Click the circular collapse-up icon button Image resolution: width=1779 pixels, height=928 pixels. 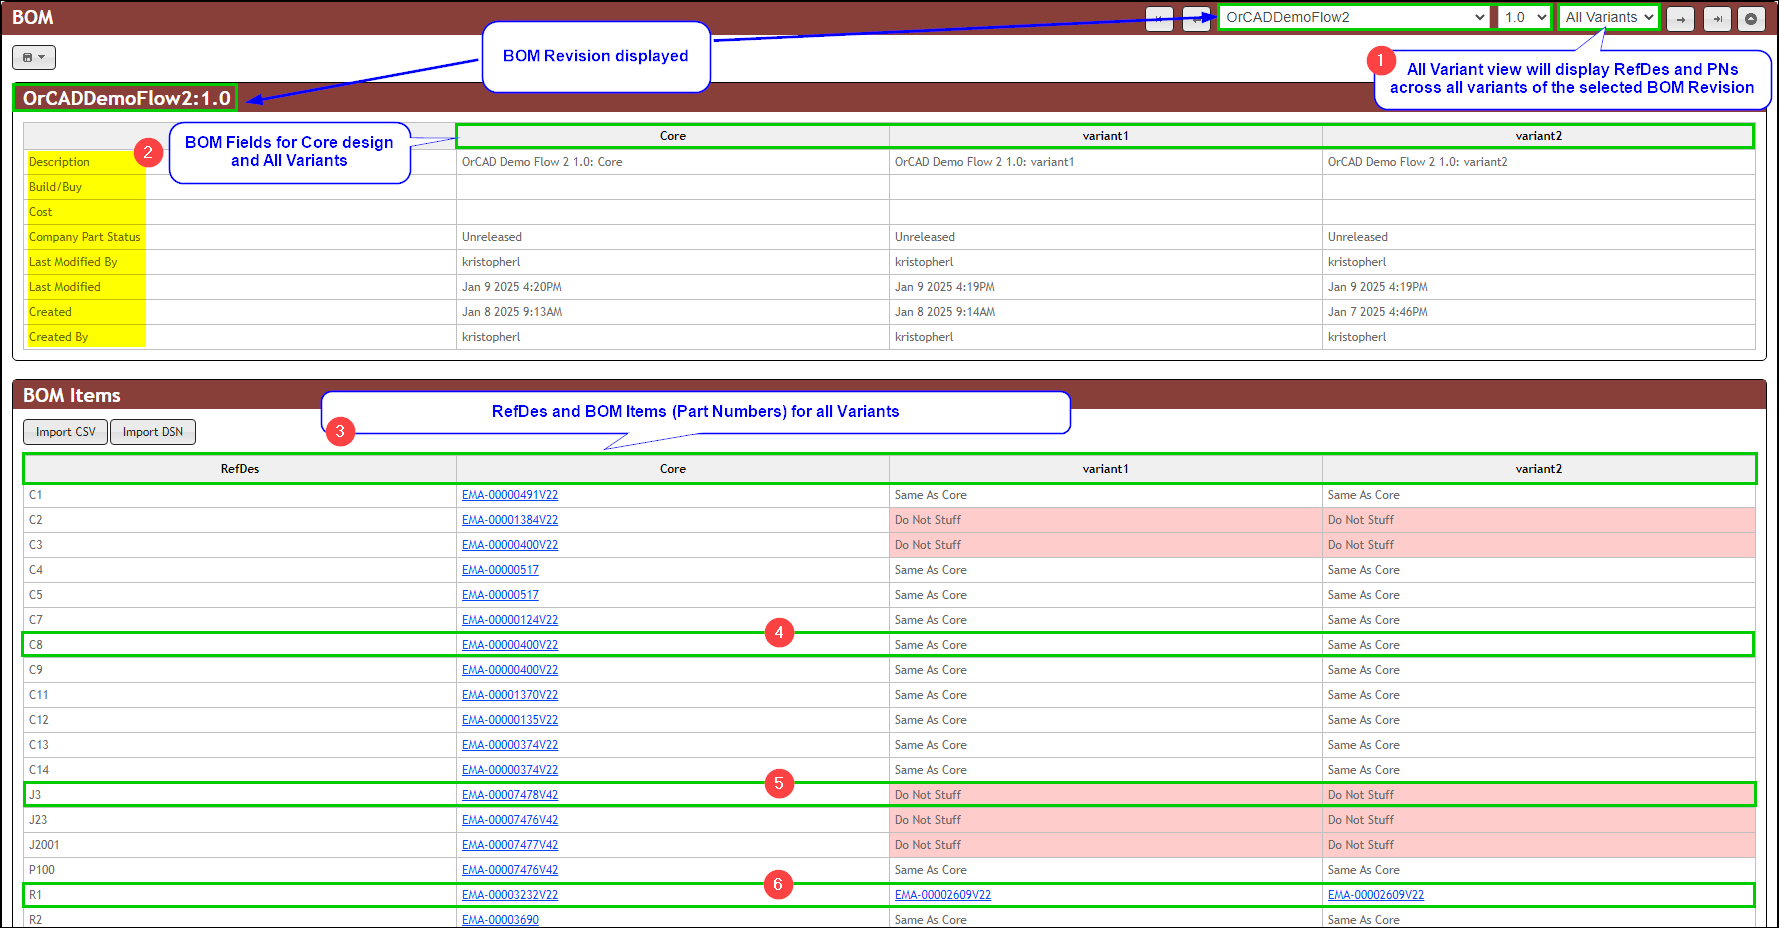point(1751,18)
